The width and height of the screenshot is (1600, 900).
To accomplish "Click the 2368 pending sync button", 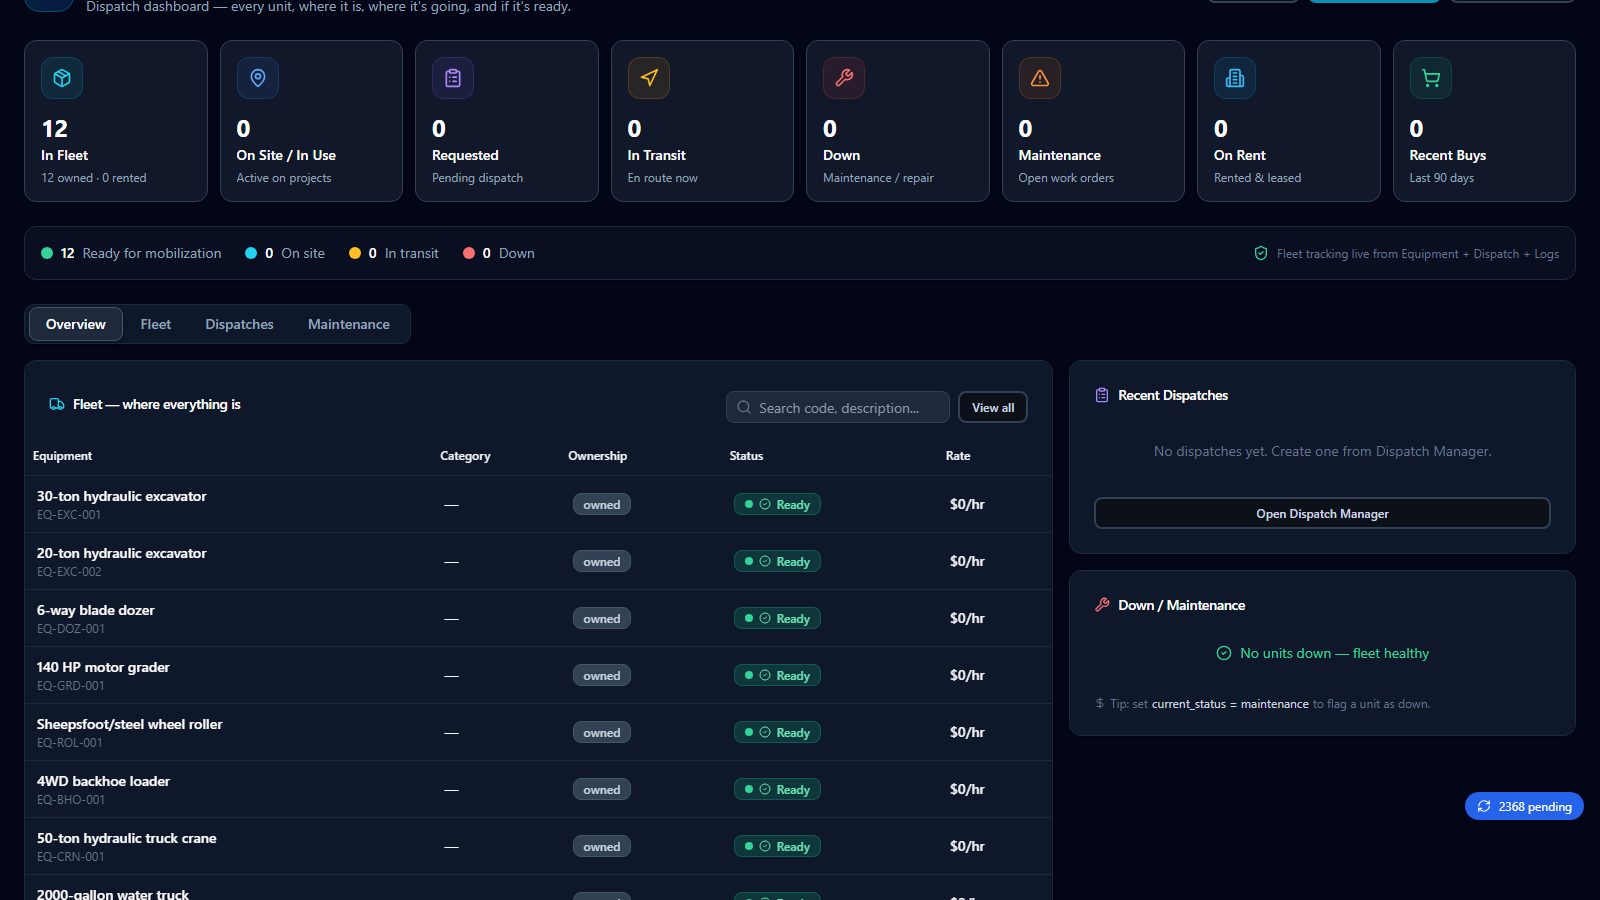I will 1524,806.
